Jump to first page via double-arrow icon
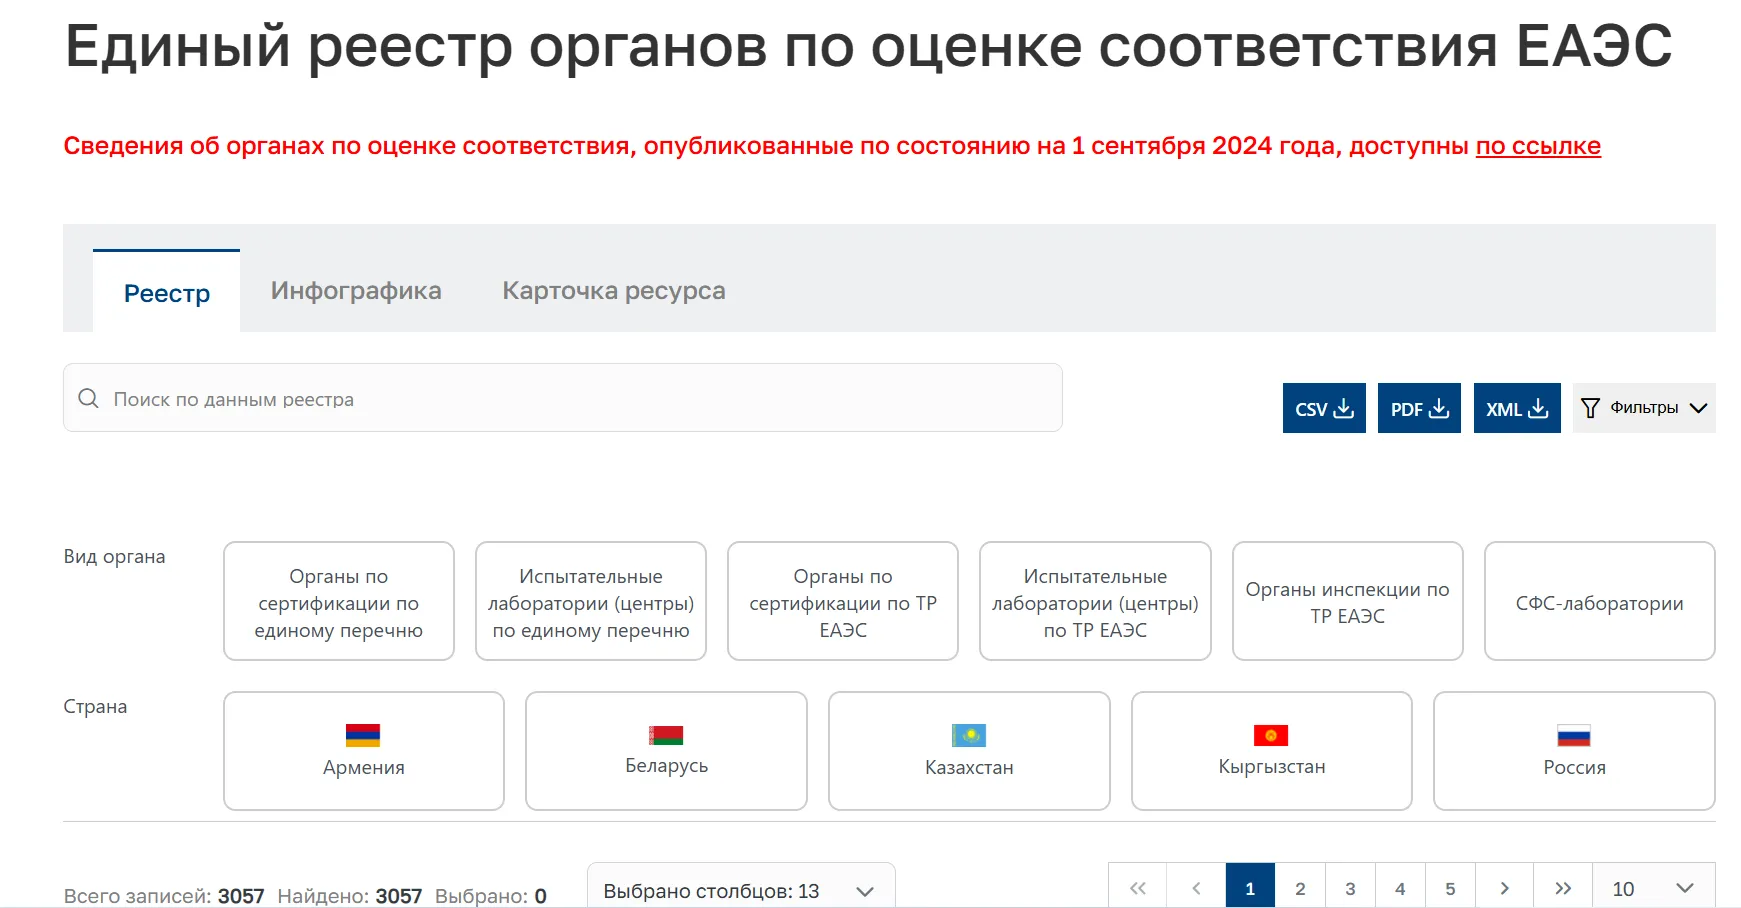This screenshot has height=908, width=1741. (1137, 886)
